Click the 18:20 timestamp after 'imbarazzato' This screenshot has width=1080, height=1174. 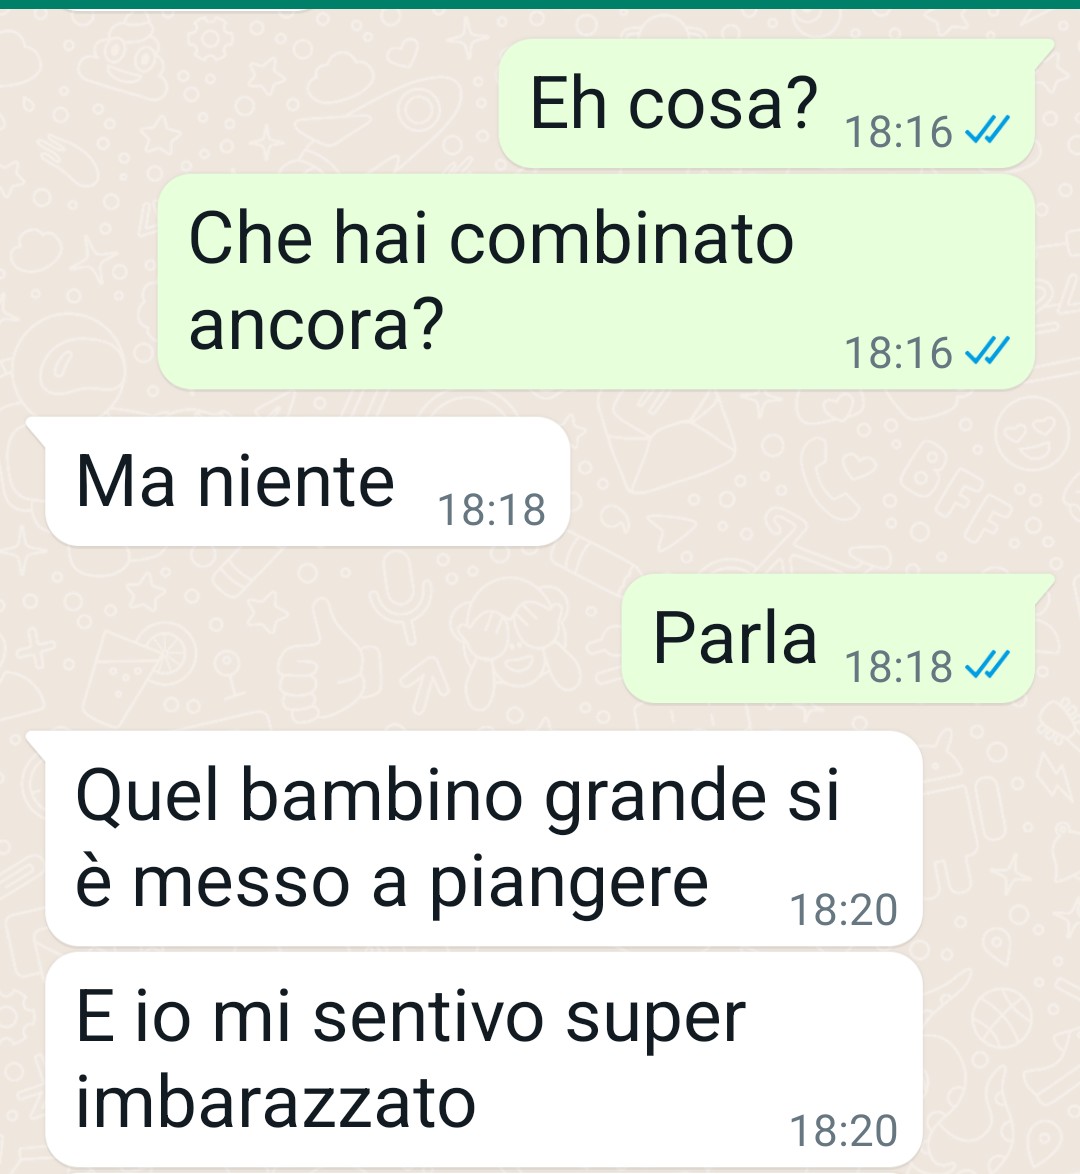click(x=843, y=1131)
